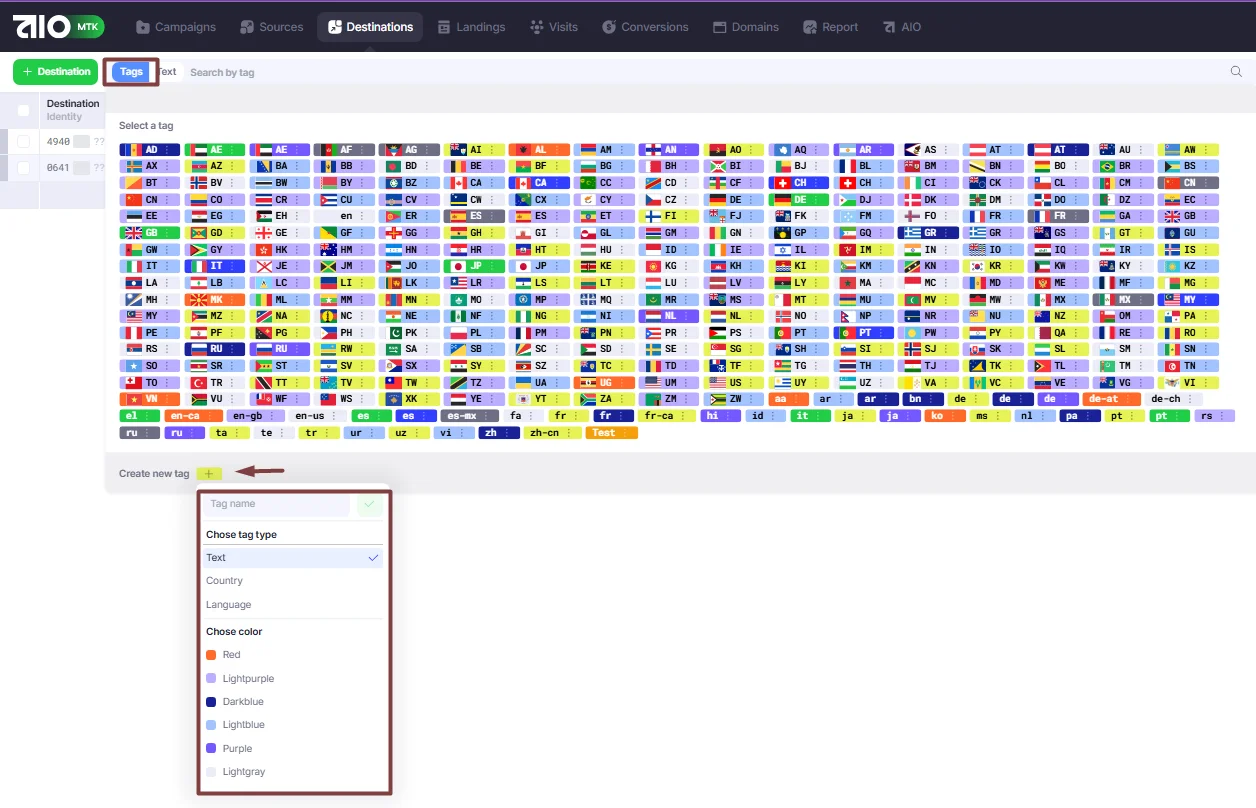Go to the Sources section

[x=271, y=27]
